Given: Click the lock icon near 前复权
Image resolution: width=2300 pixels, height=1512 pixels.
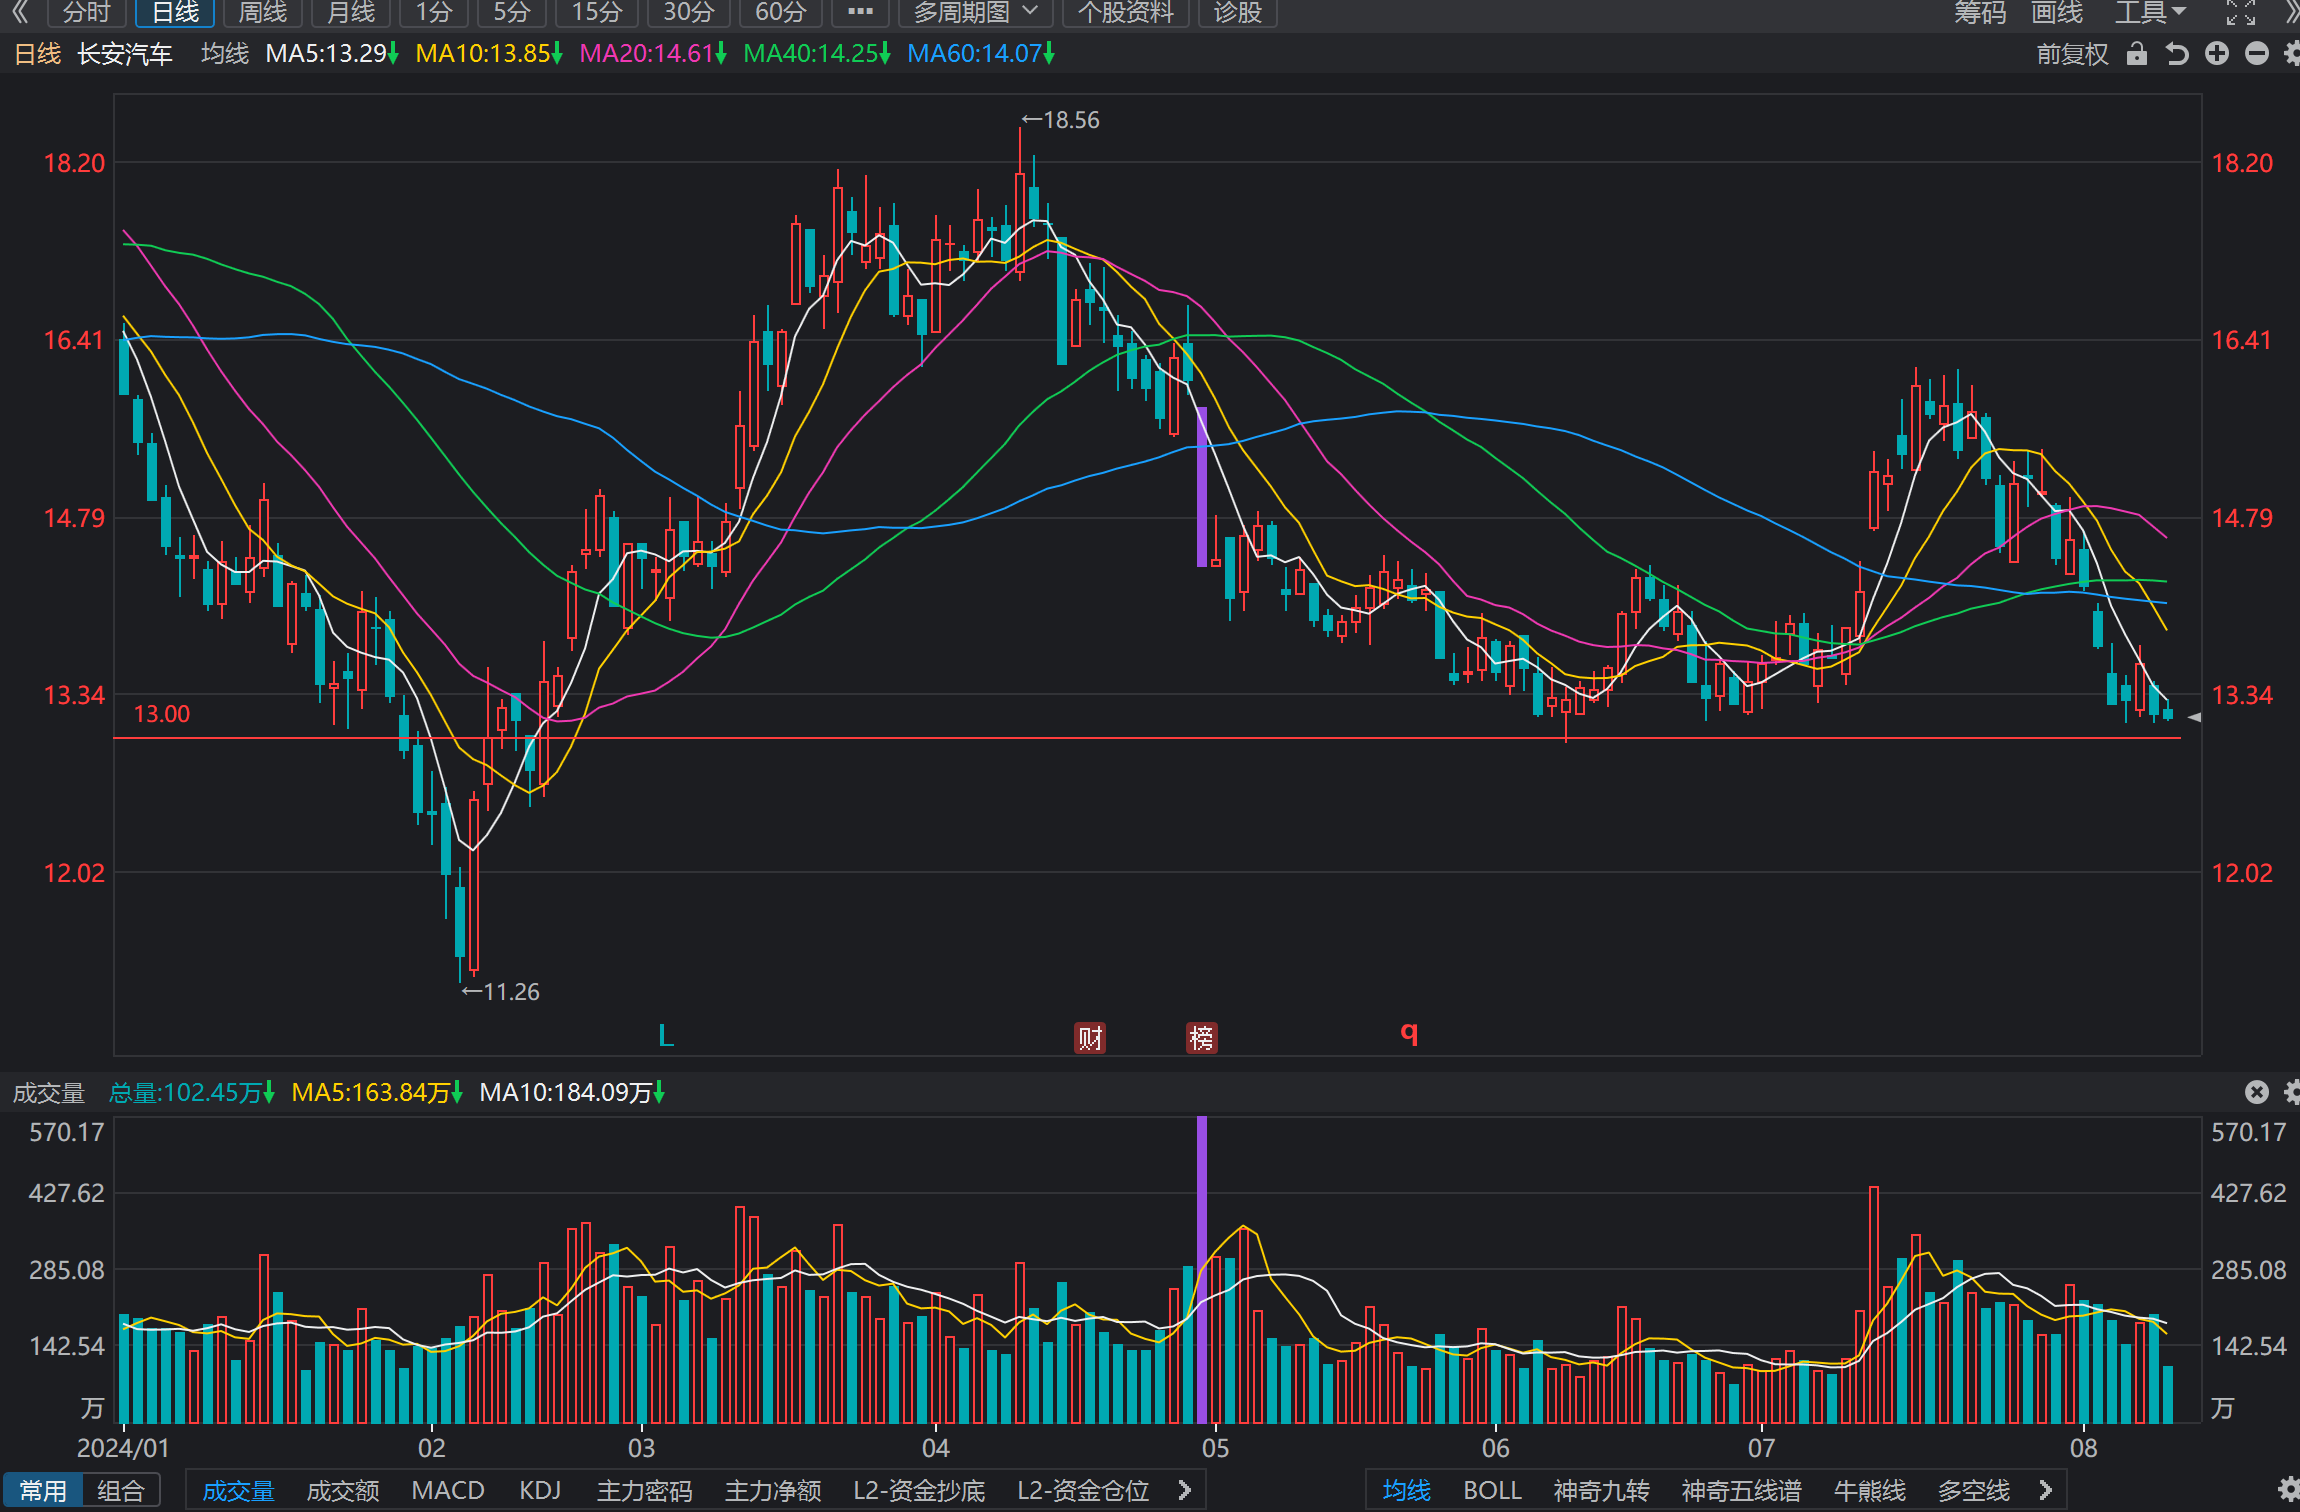Looking at the screenshot, I should [x=2137, y=54].
